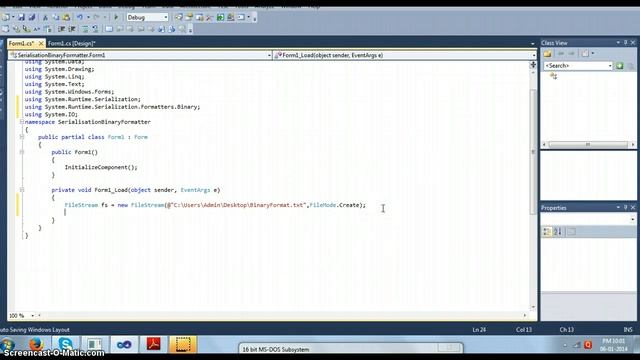
Task: Click the 'using System.IO;' line
Action: (51, 115)
